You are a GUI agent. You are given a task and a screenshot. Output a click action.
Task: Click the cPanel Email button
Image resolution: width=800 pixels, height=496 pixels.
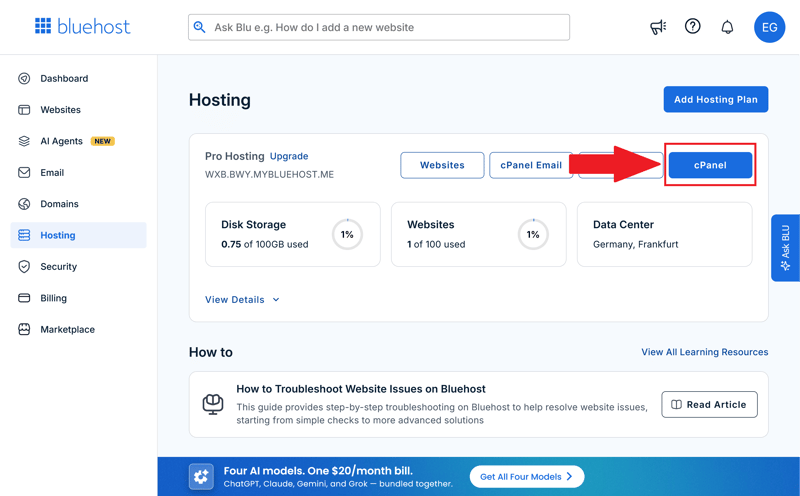[531, 165]
